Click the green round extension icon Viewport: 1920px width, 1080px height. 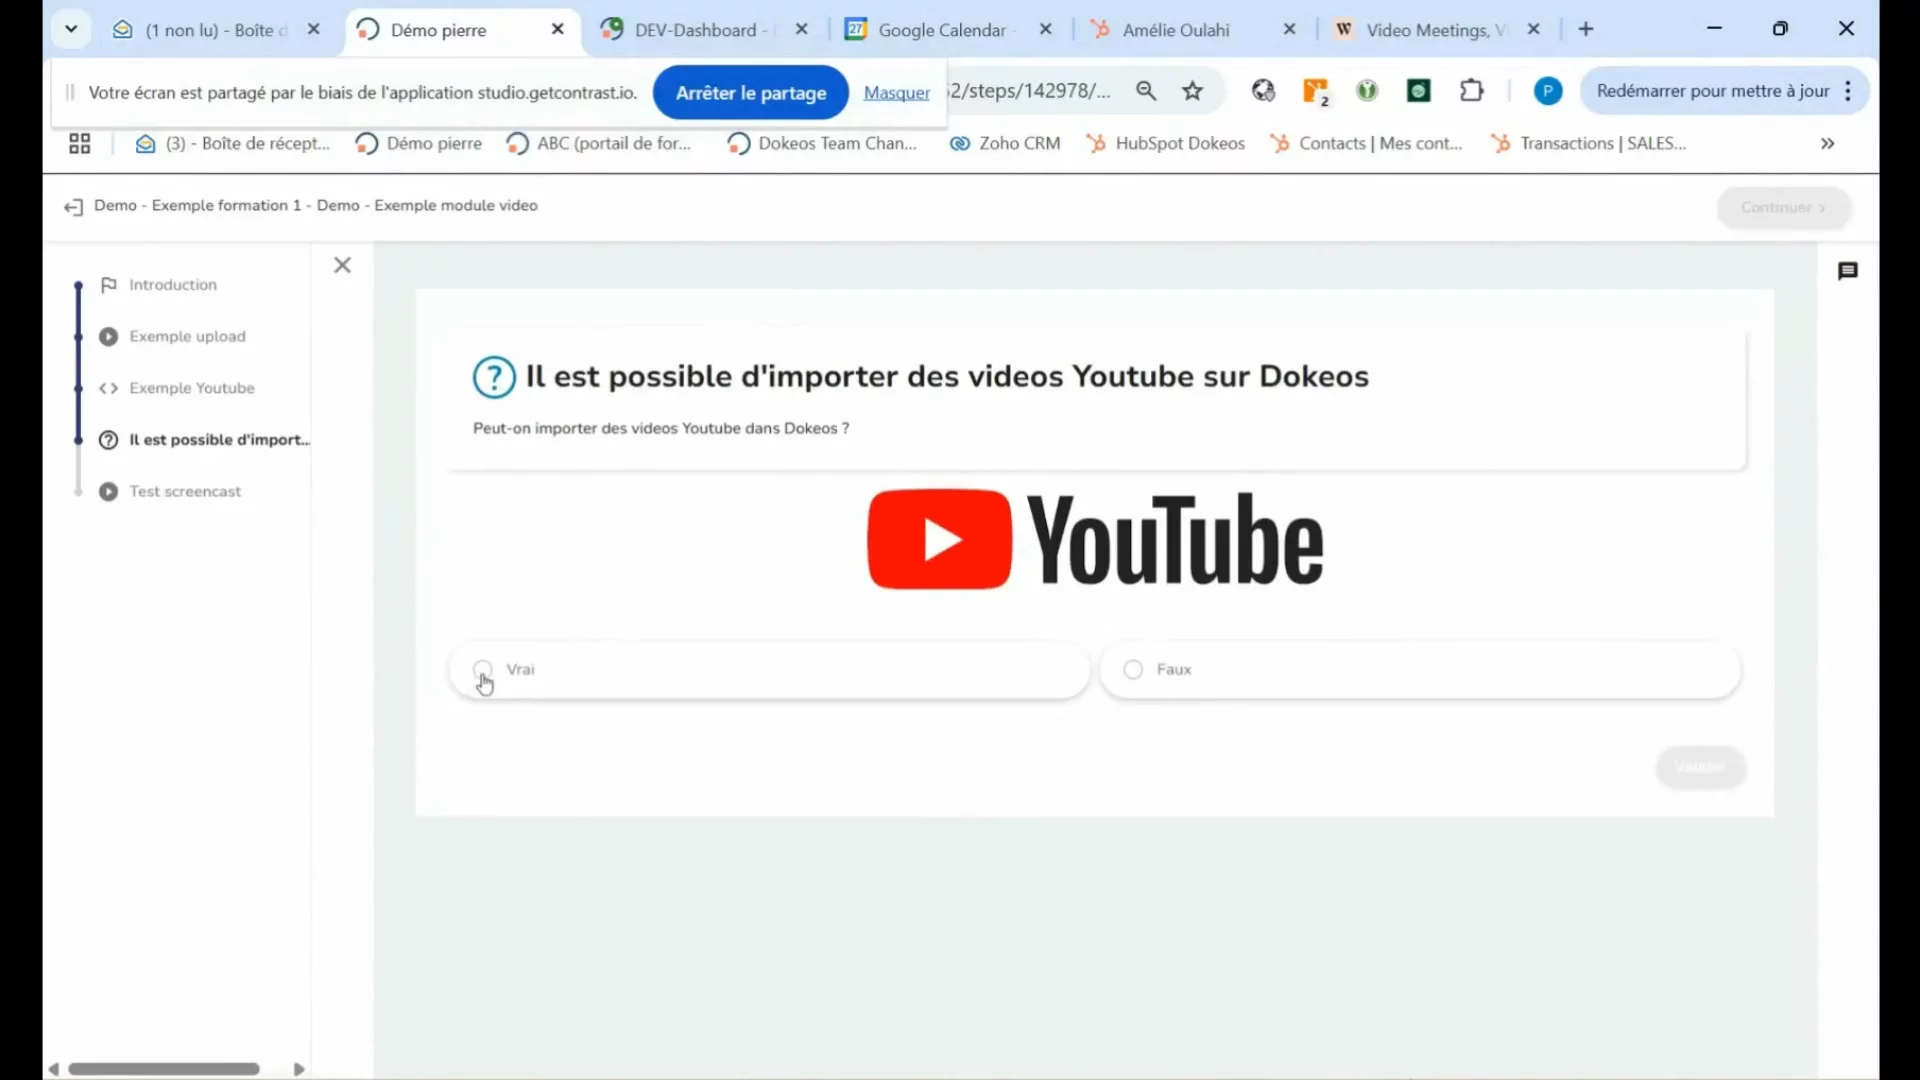coord(1367,91)
